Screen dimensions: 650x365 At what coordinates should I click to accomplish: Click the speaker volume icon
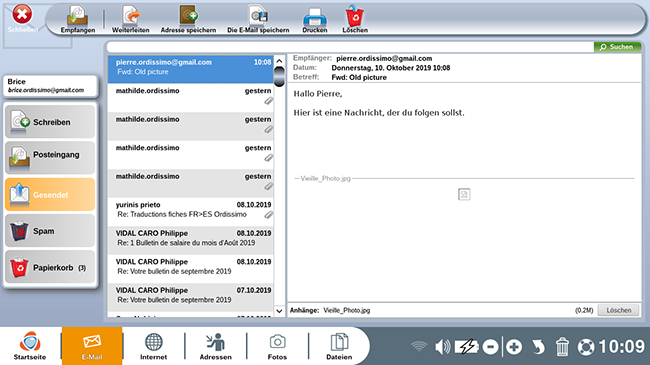[x=442, y=346]
